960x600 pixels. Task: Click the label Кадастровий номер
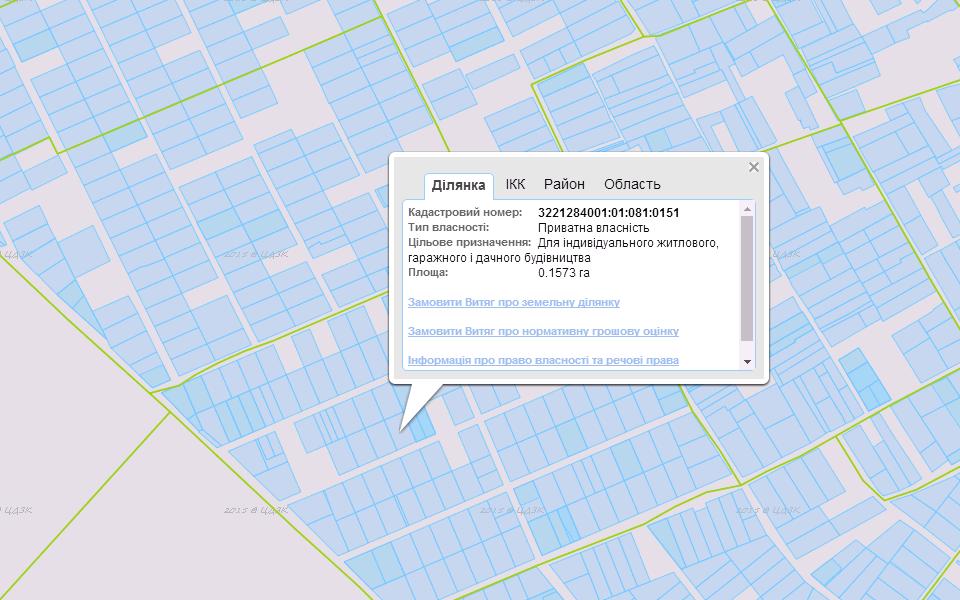point(465,212)
